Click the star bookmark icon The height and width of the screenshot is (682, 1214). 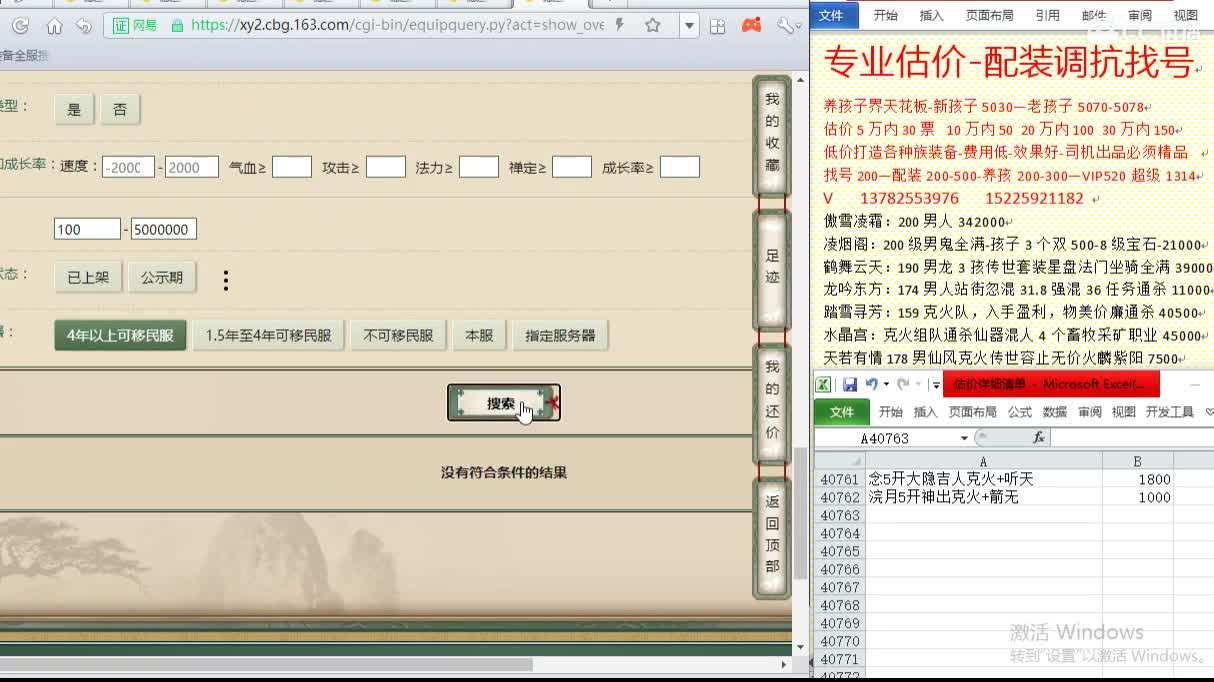pos(653,25)
